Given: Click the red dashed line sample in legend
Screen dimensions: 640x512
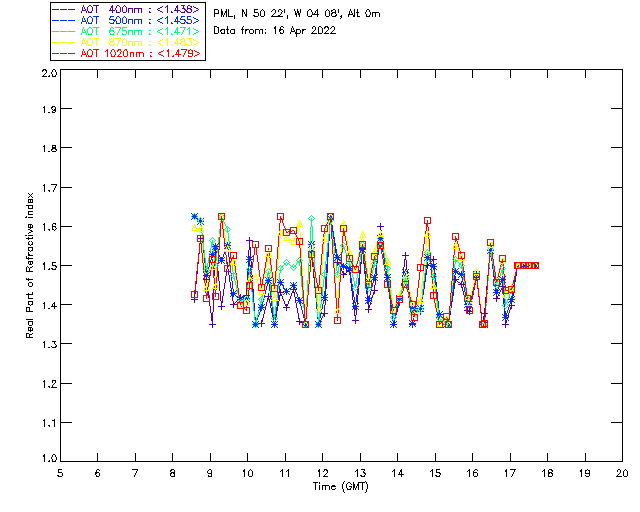Looking at the screenshot, I should point(64,53).
